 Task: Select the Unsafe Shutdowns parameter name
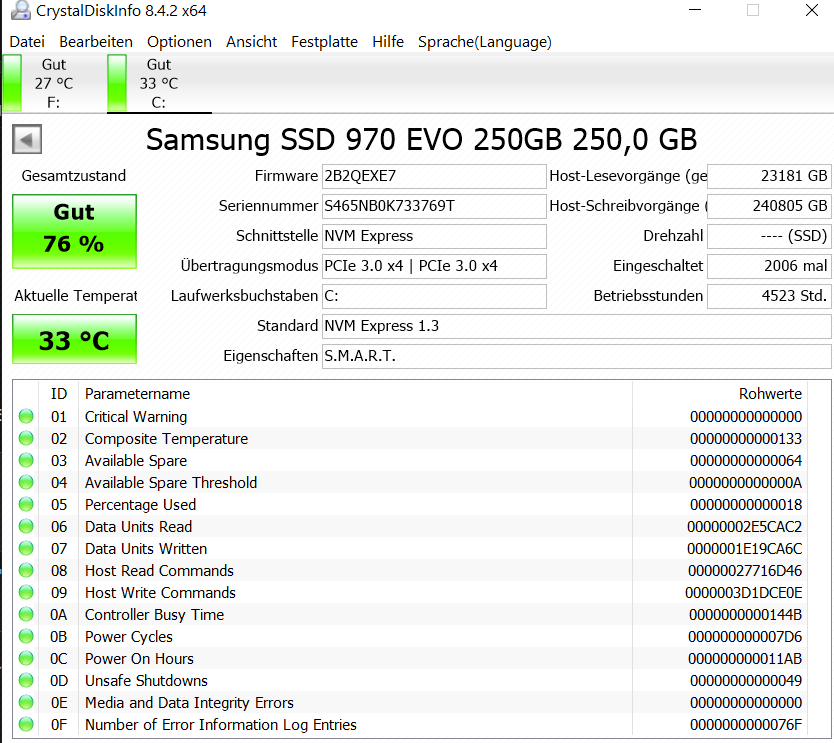pos(146,680)
